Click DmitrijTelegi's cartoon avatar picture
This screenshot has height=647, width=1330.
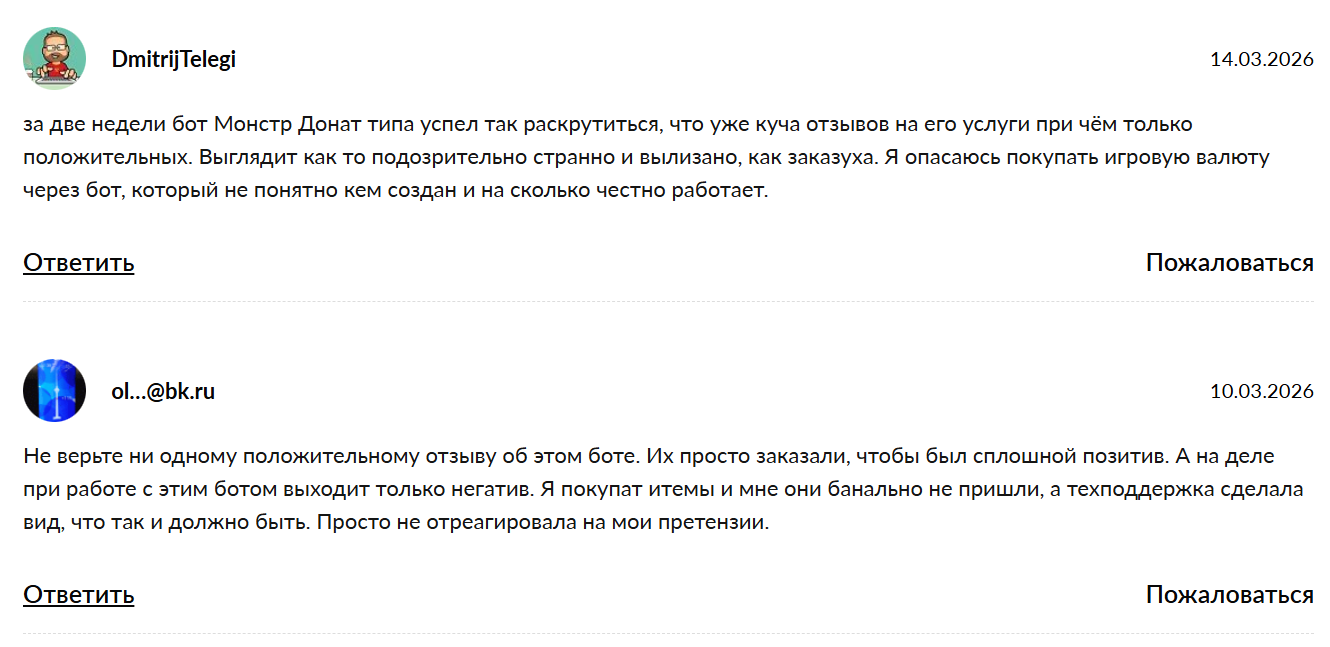tap(54, 59)
